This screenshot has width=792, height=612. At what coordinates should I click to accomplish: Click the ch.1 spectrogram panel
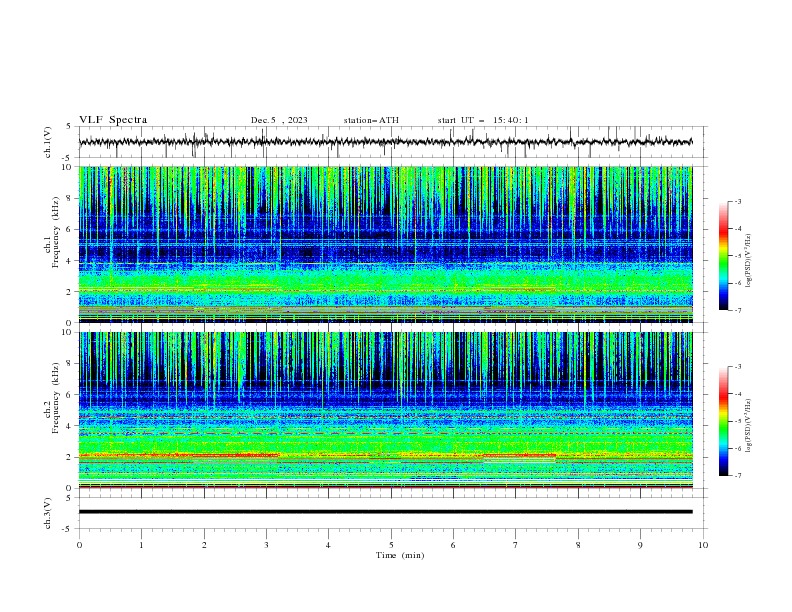385,244
